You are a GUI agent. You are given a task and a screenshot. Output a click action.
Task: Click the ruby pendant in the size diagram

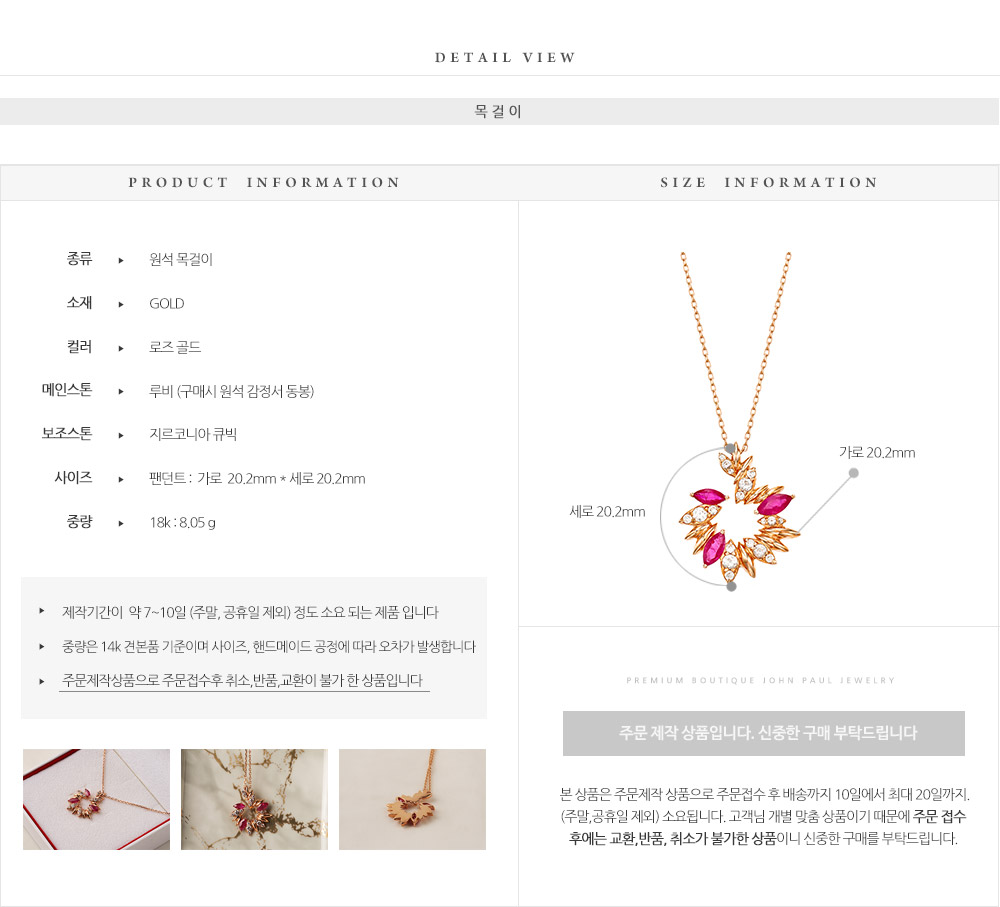tap(739, 515)
